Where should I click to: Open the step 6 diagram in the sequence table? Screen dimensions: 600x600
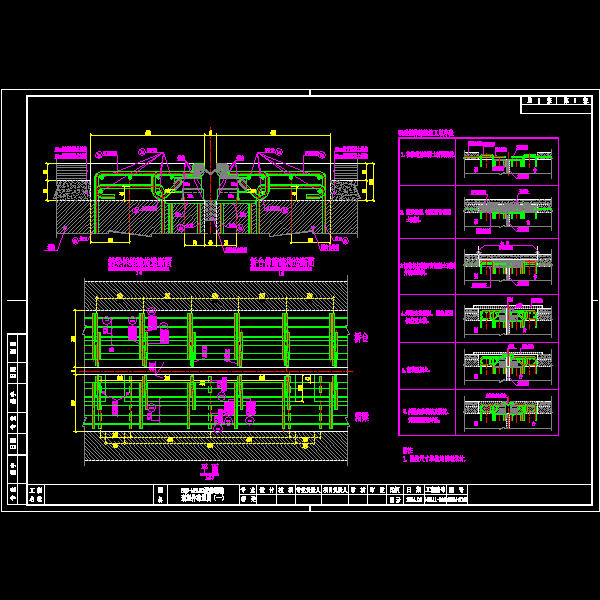pyautogui.click(x=507, y=412)
